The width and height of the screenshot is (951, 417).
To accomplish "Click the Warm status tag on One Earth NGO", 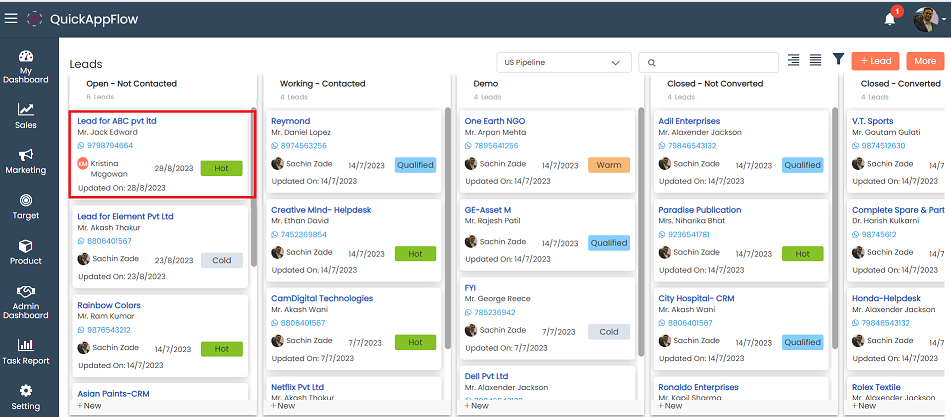I will click(x=608, y=165).
